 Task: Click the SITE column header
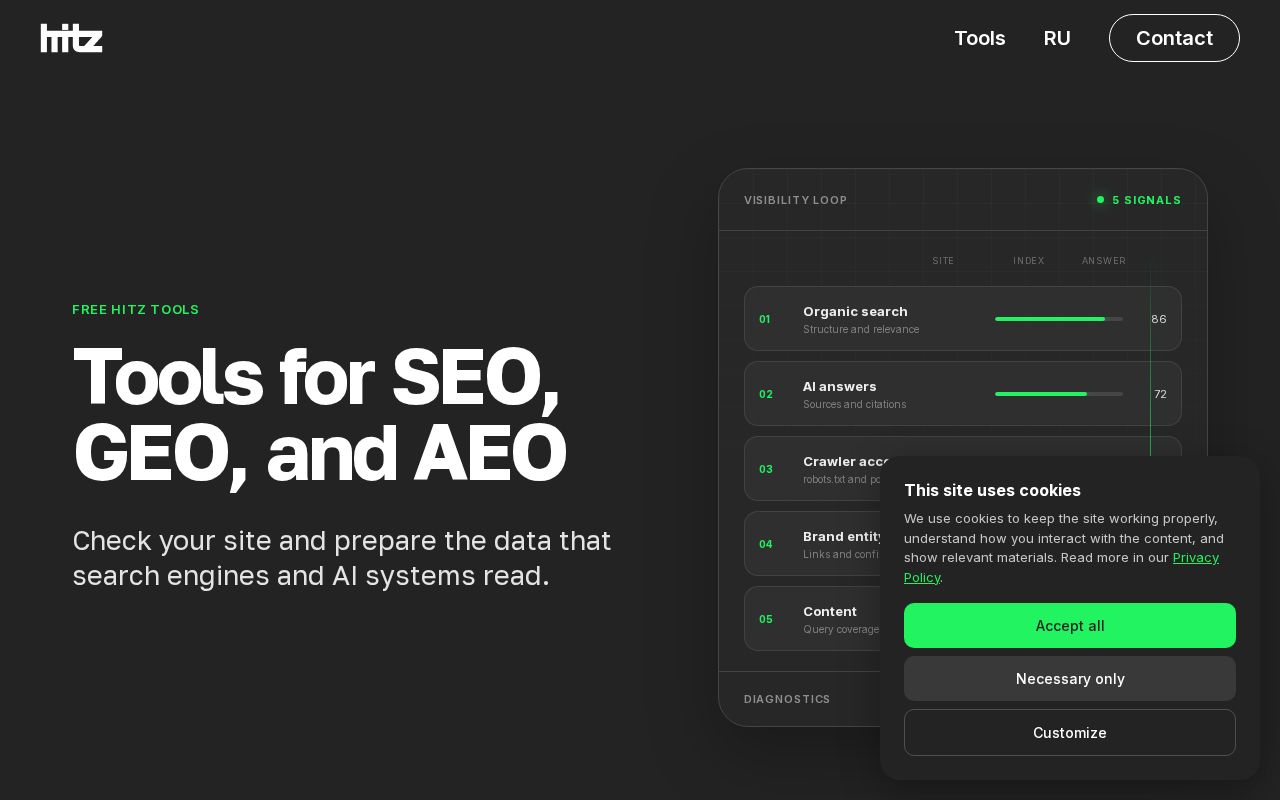(943, 261)
